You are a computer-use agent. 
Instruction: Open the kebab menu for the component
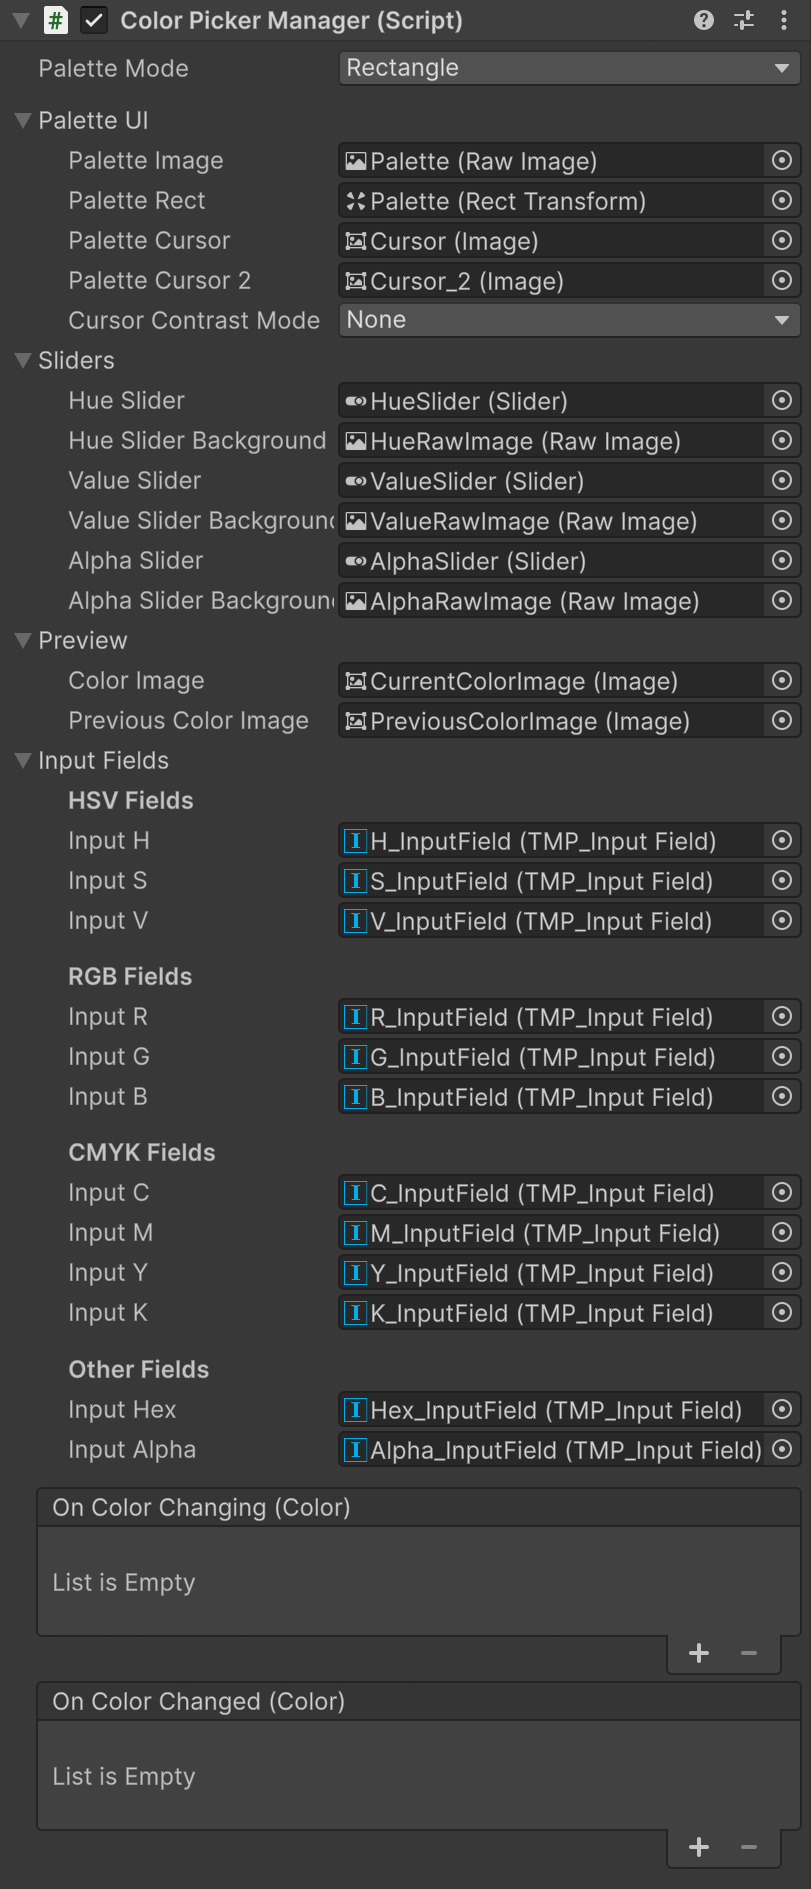tap(783, 20)
